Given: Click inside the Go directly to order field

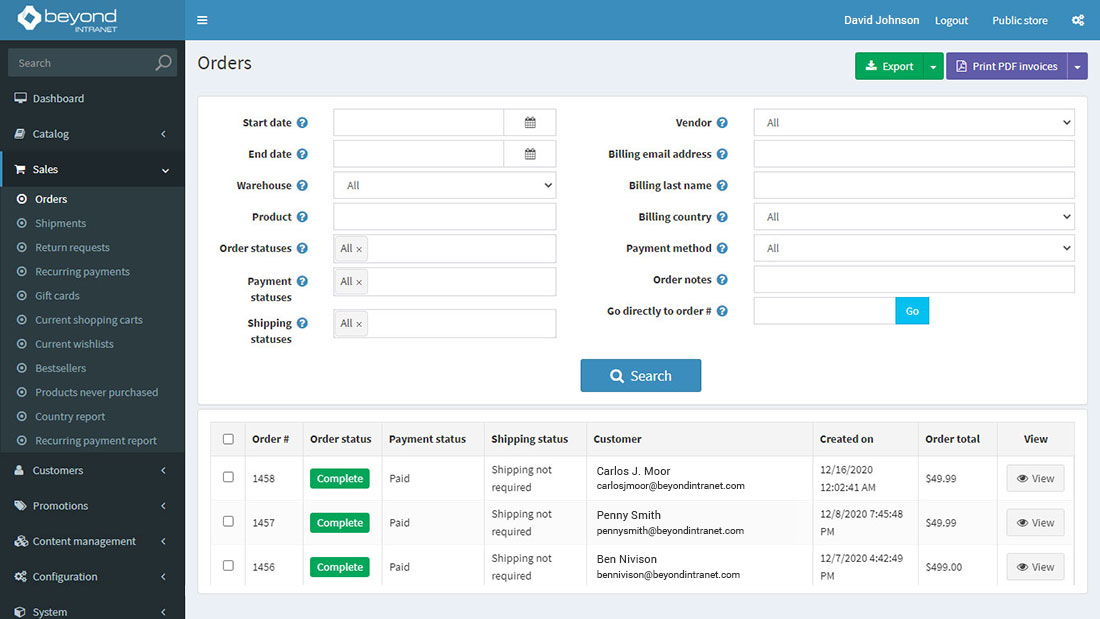Looking at the screenshot, I should [823, 311].
